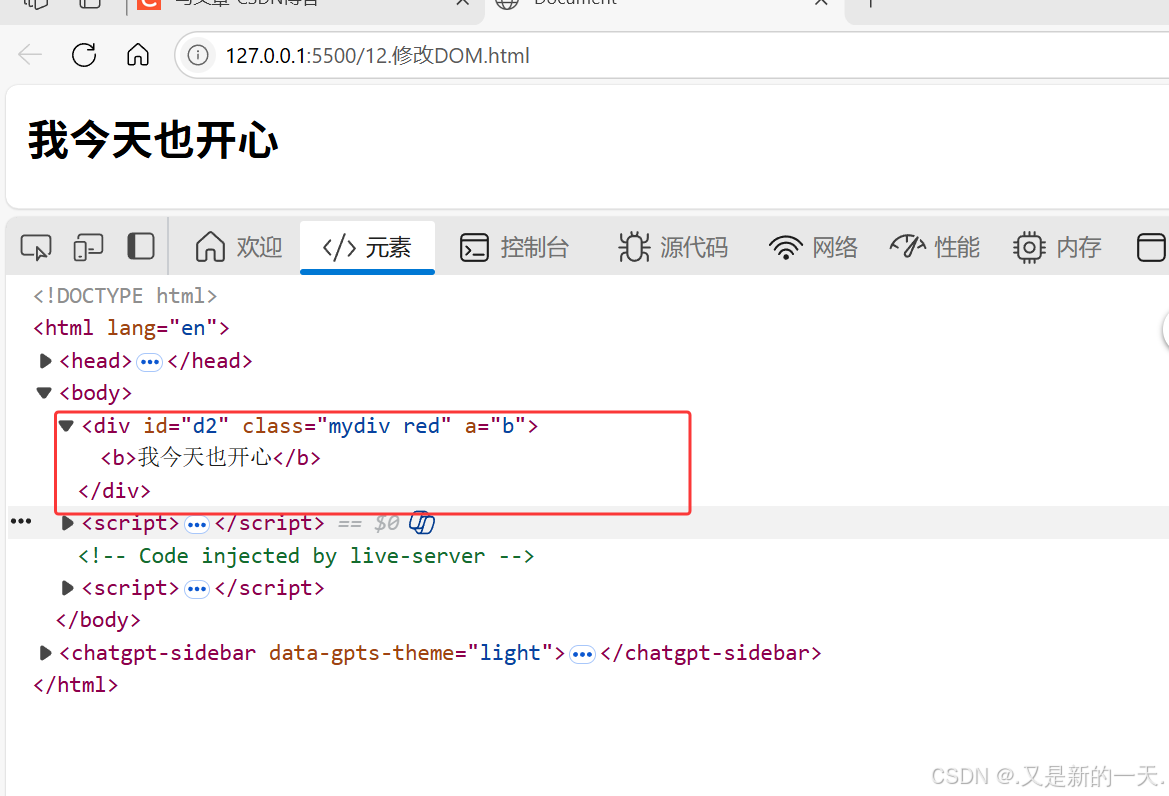
Task: Click the partially visible tab icon after 内存
Action: coord(1151,247)
